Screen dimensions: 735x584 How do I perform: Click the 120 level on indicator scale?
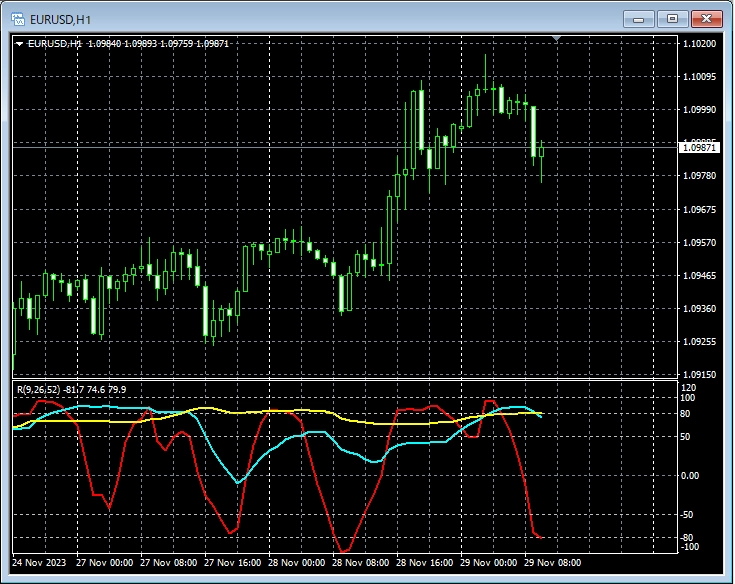pos(688,387)
